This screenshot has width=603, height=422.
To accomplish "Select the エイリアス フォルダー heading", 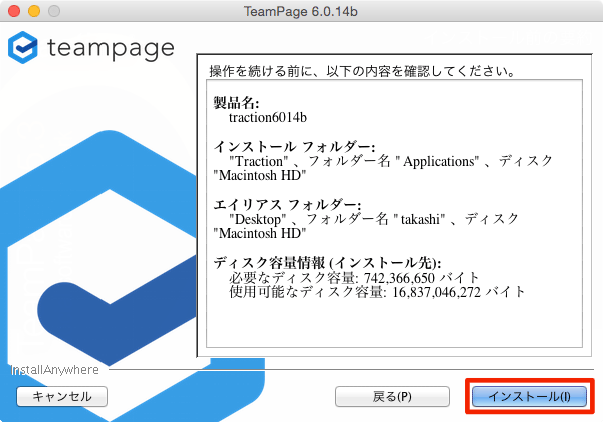I will 285,204.
